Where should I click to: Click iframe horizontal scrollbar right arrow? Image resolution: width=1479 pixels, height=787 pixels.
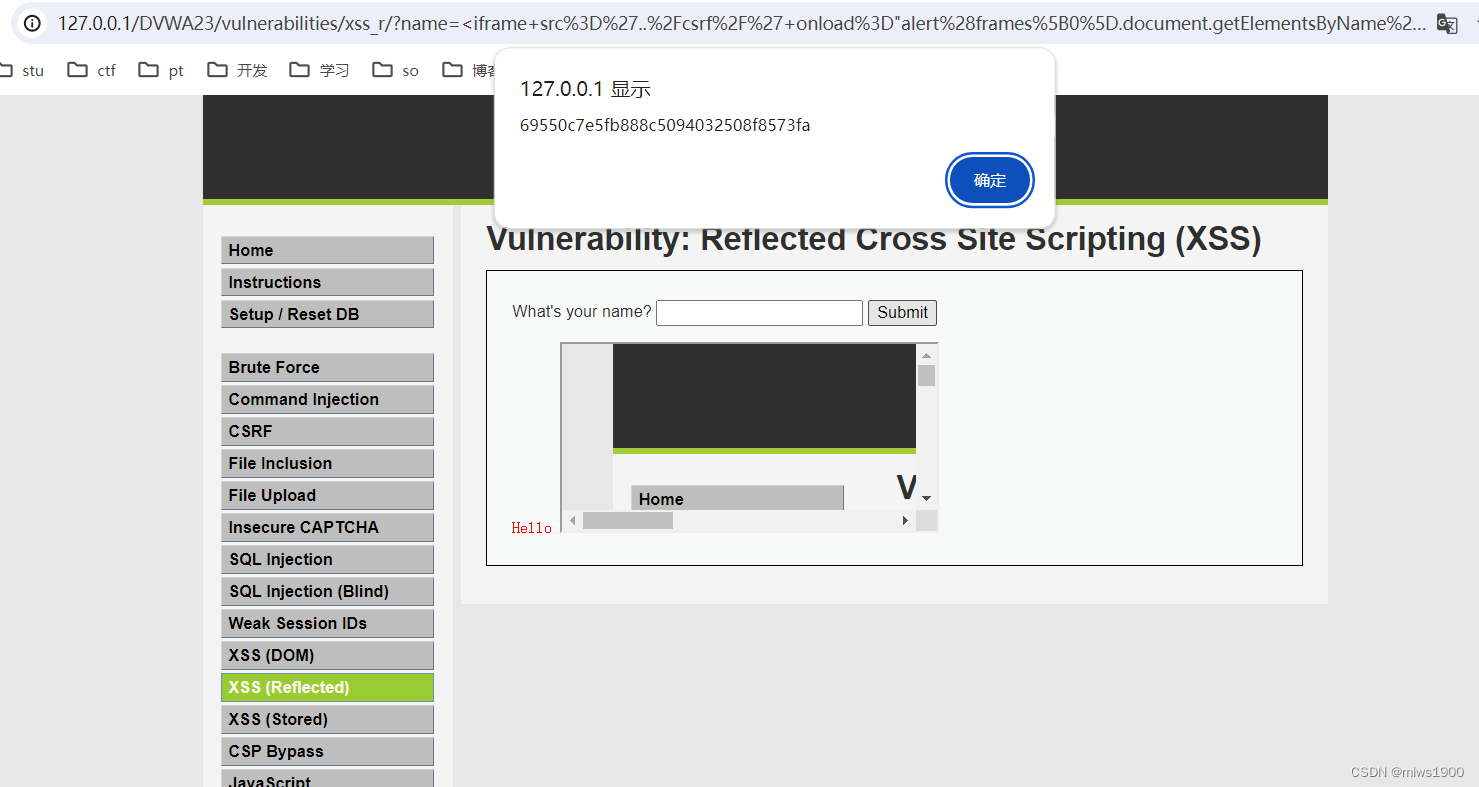905,520
